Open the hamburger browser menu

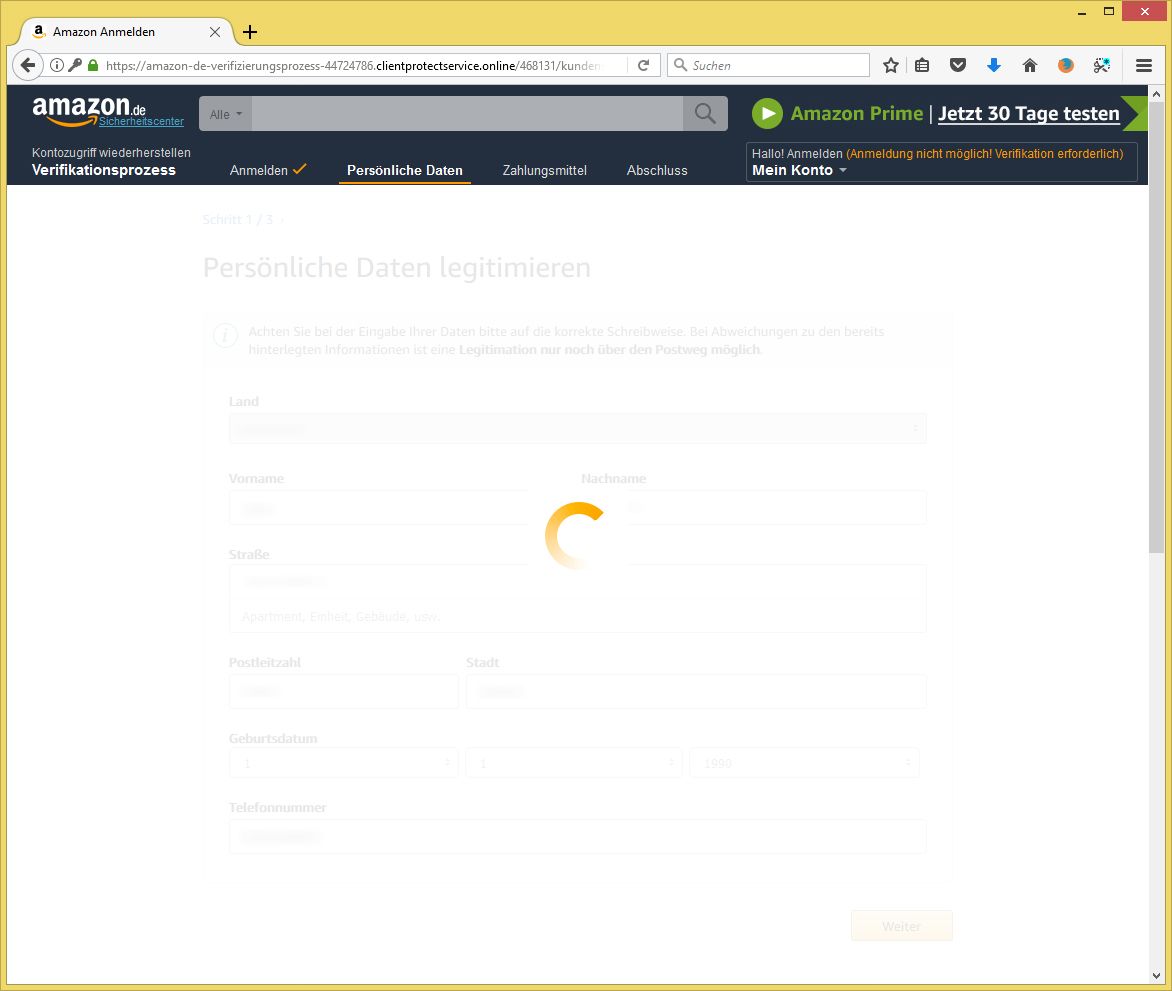1144,65
